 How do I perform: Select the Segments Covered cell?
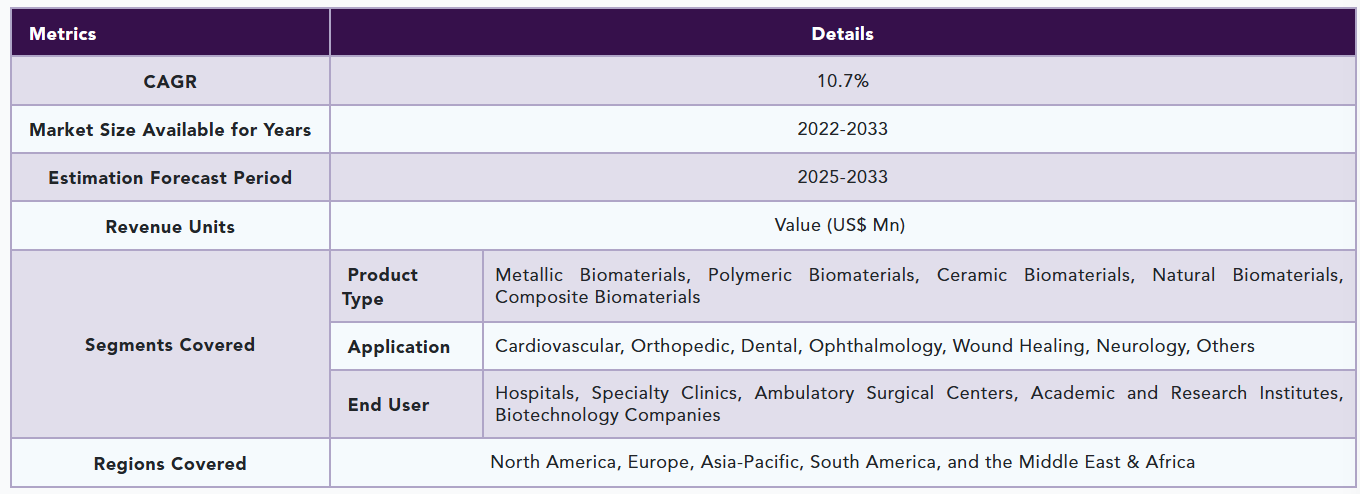170,344
